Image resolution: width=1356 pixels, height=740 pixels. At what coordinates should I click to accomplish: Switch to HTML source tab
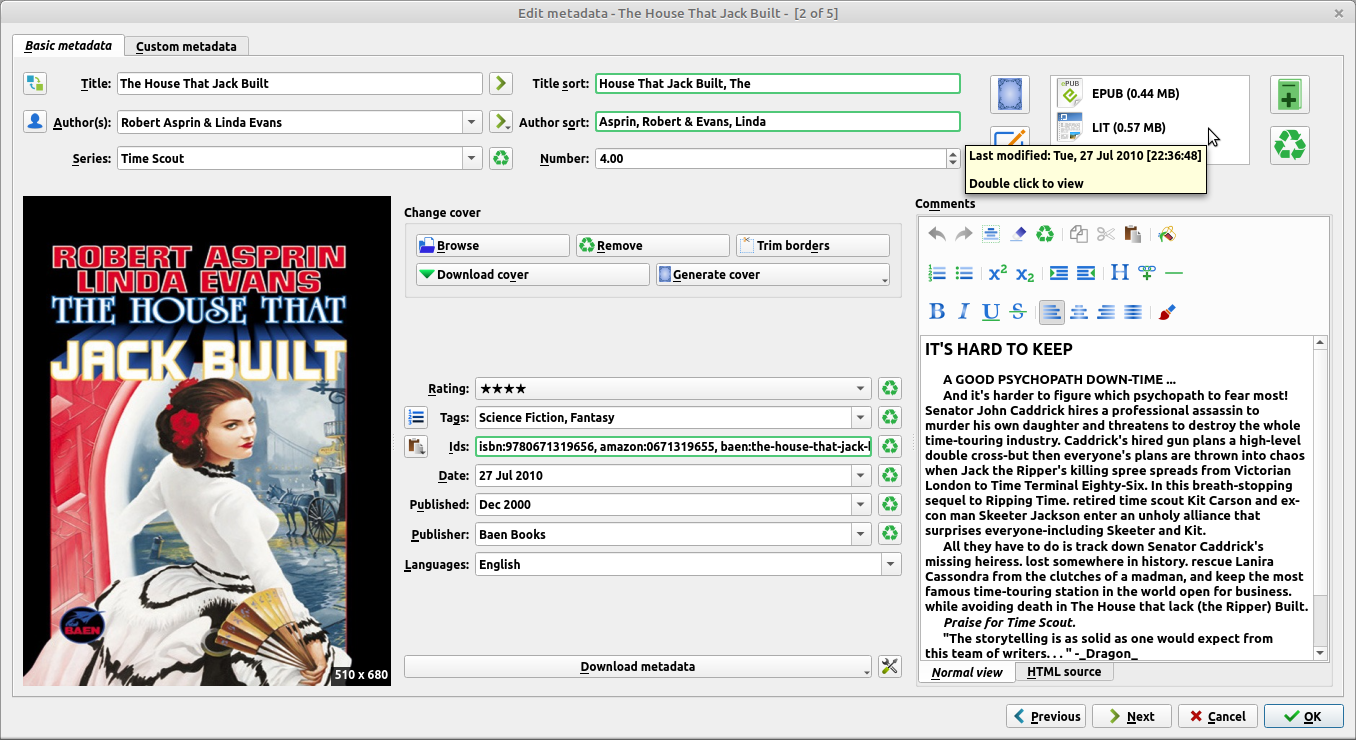point(1063,672)
